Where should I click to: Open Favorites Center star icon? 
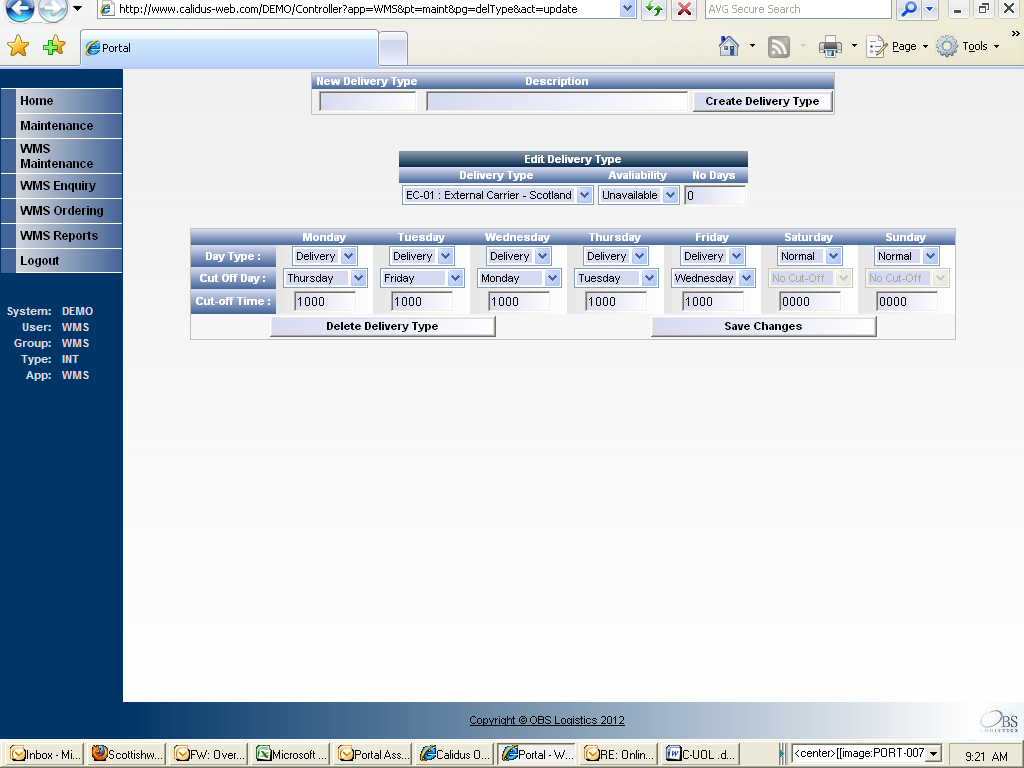(18, 46)
